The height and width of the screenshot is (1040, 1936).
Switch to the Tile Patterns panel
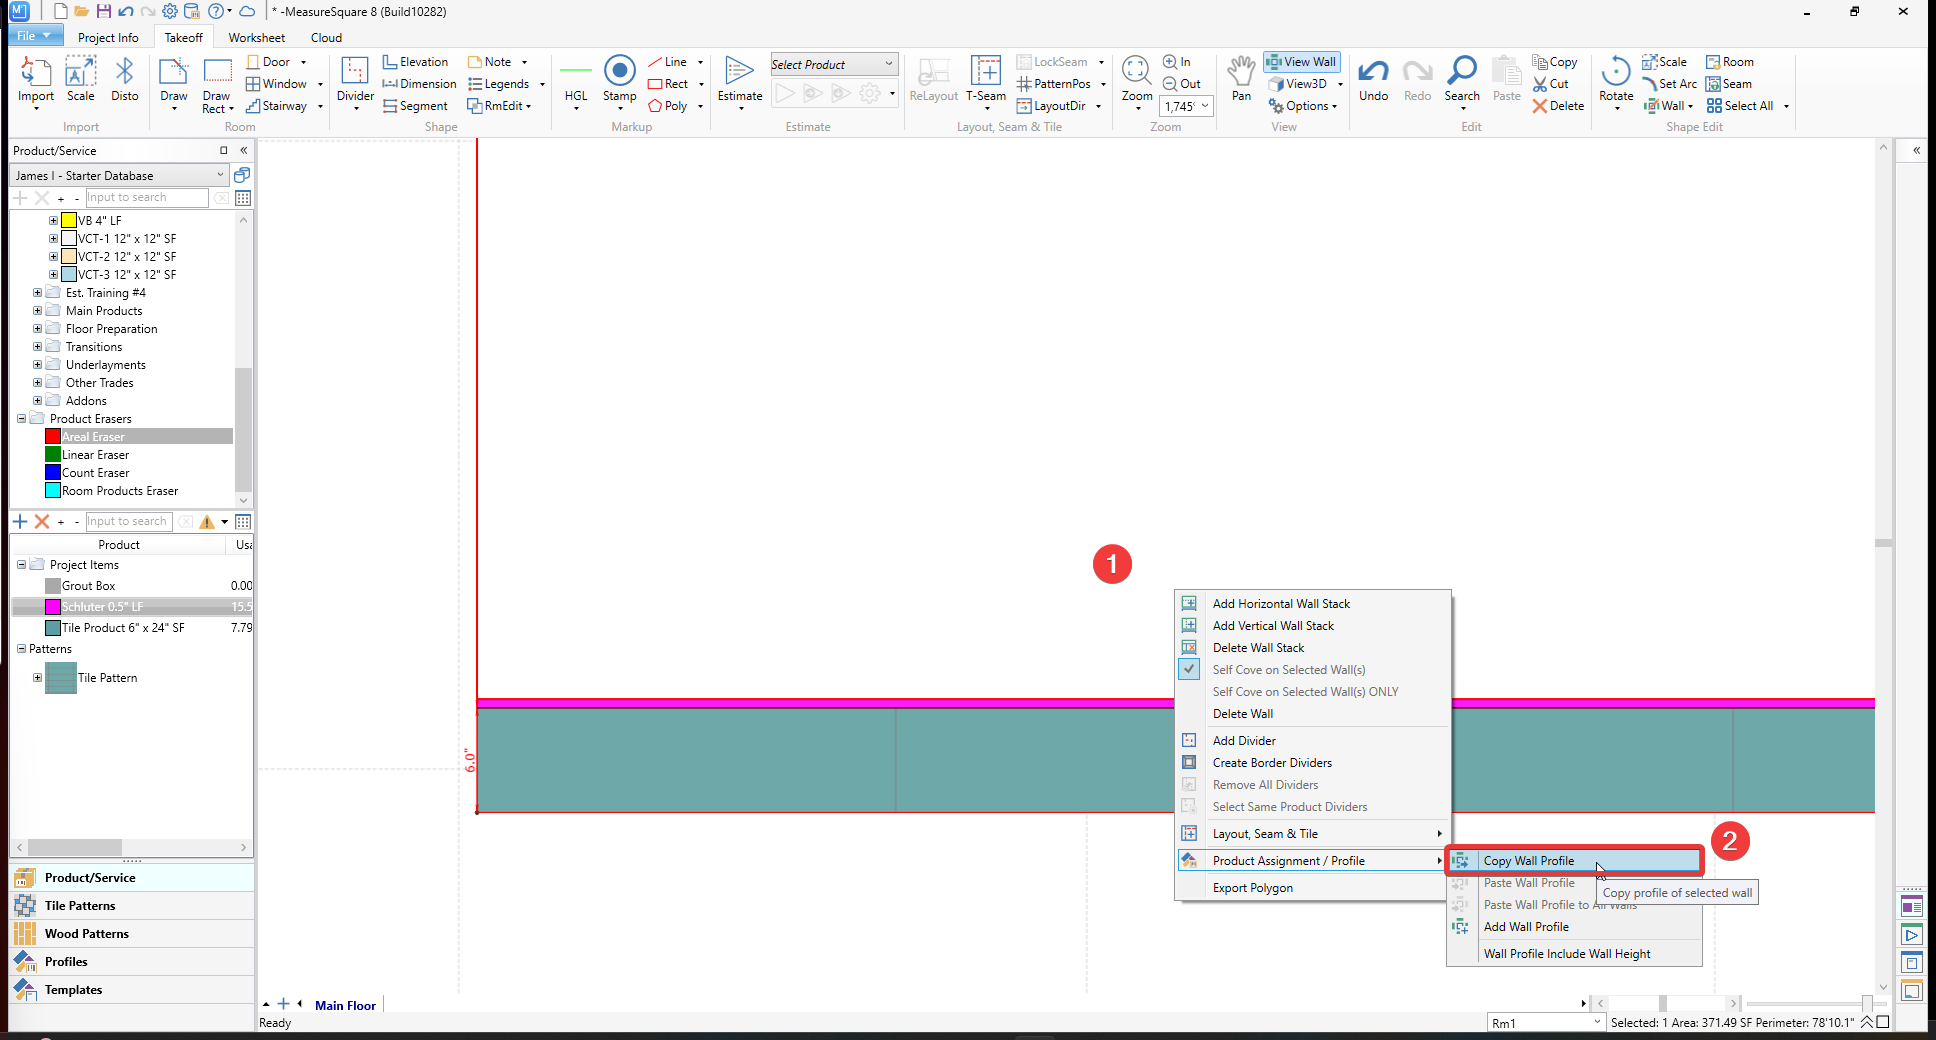tap(132, 906)
